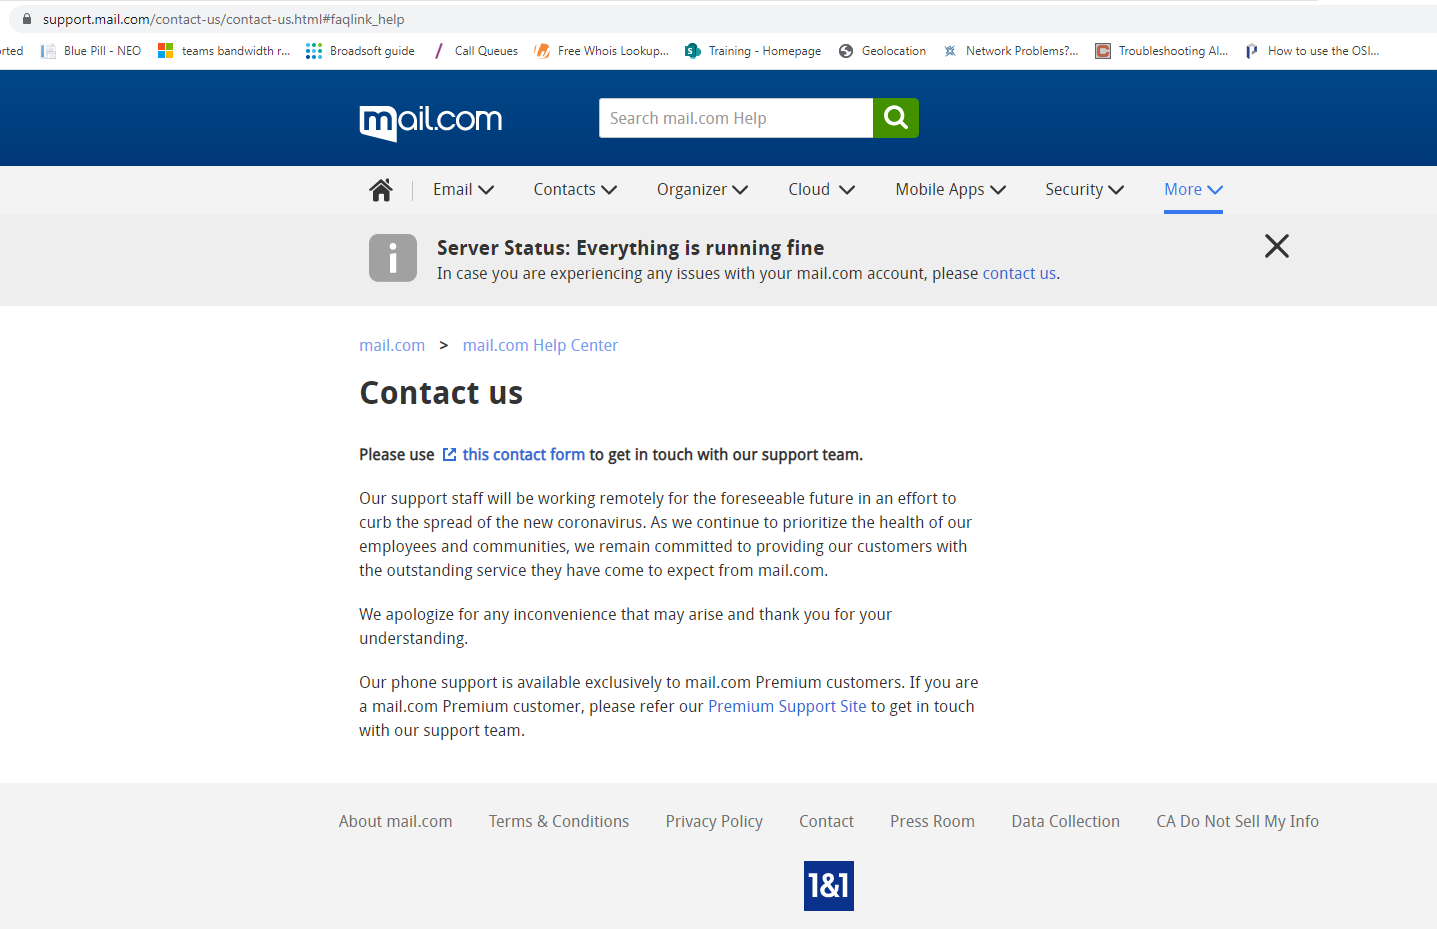Open the Network Problems bookmark
The image size is (1437, 929).
click(x=1010, y=51)
